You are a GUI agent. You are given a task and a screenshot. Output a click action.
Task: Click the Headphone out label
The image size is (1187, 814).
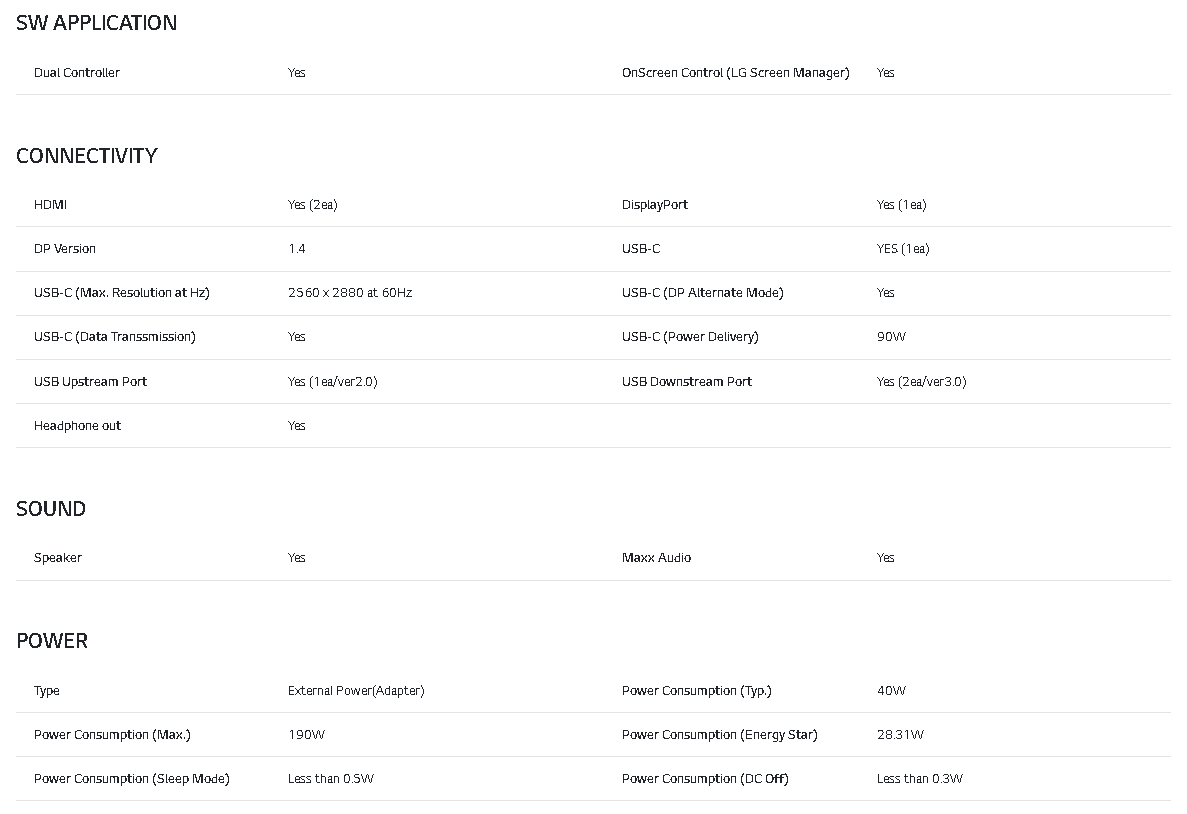[77, 426]
